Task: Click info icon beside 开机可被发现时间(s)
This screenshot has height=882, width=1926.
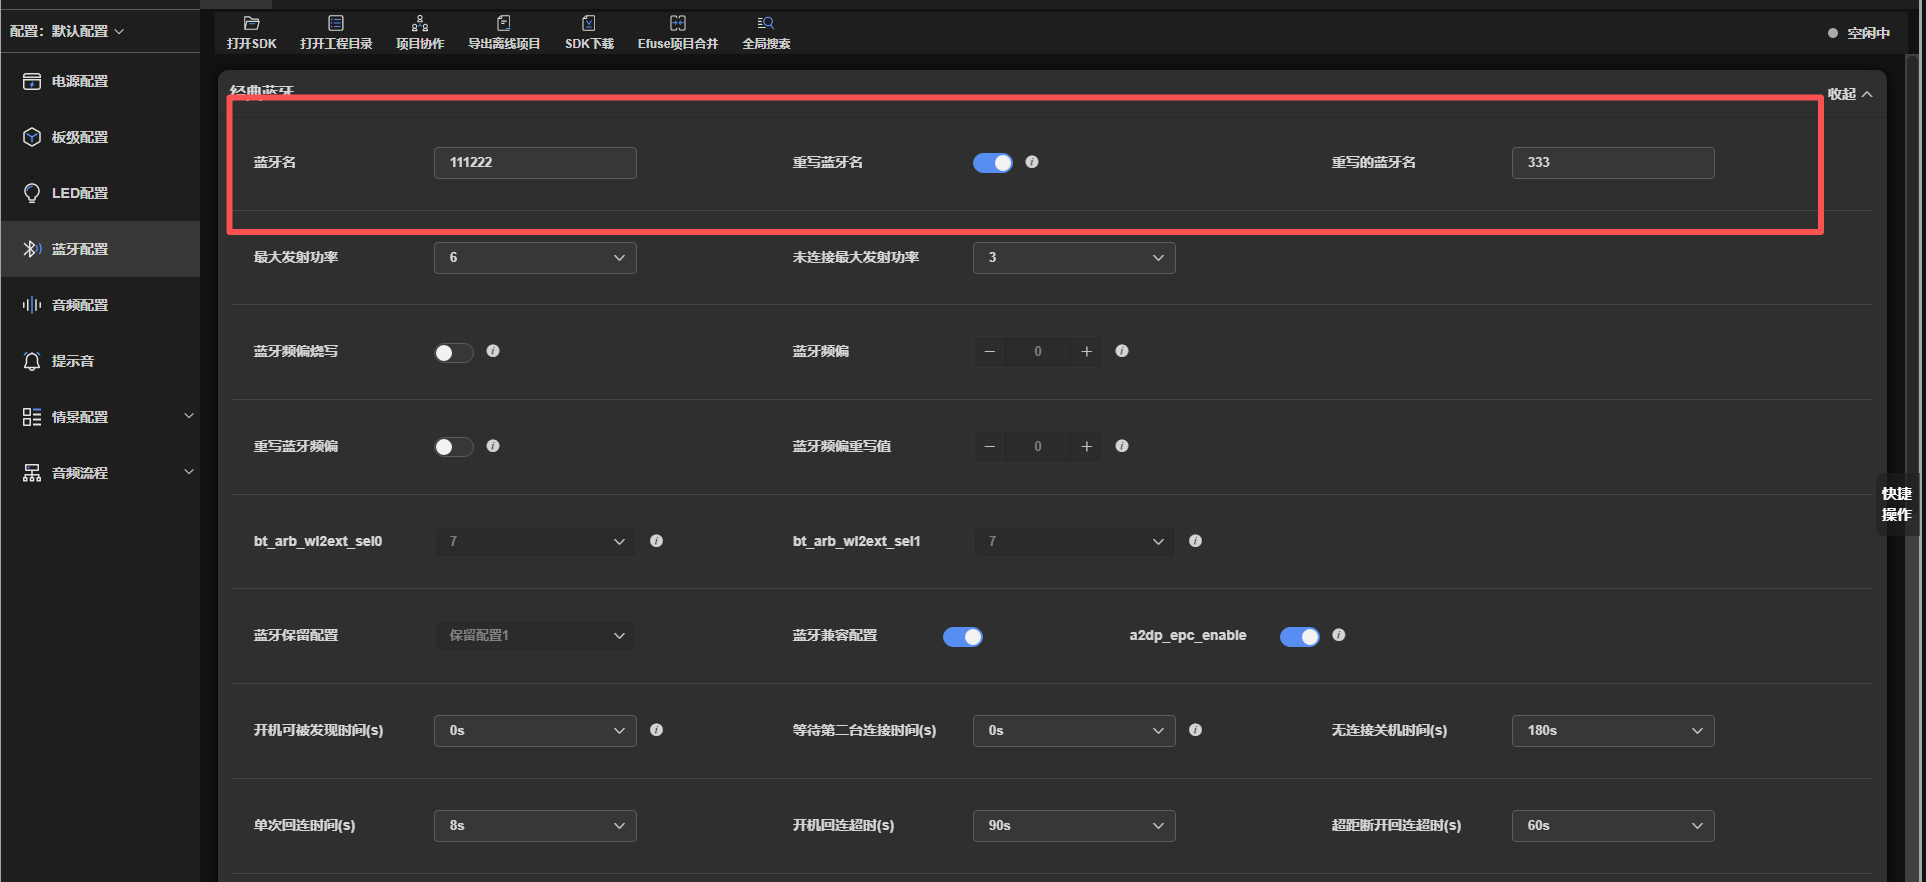Action: (656, 730)
